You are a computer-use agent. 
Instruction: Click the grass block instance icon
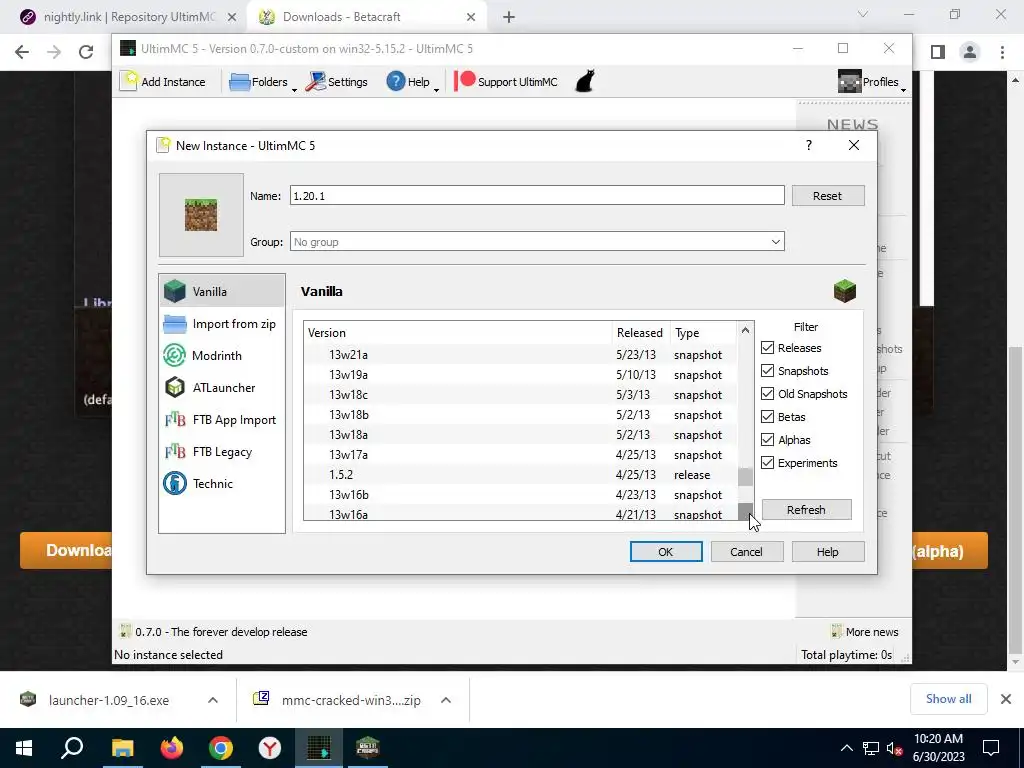click(201, 215)
